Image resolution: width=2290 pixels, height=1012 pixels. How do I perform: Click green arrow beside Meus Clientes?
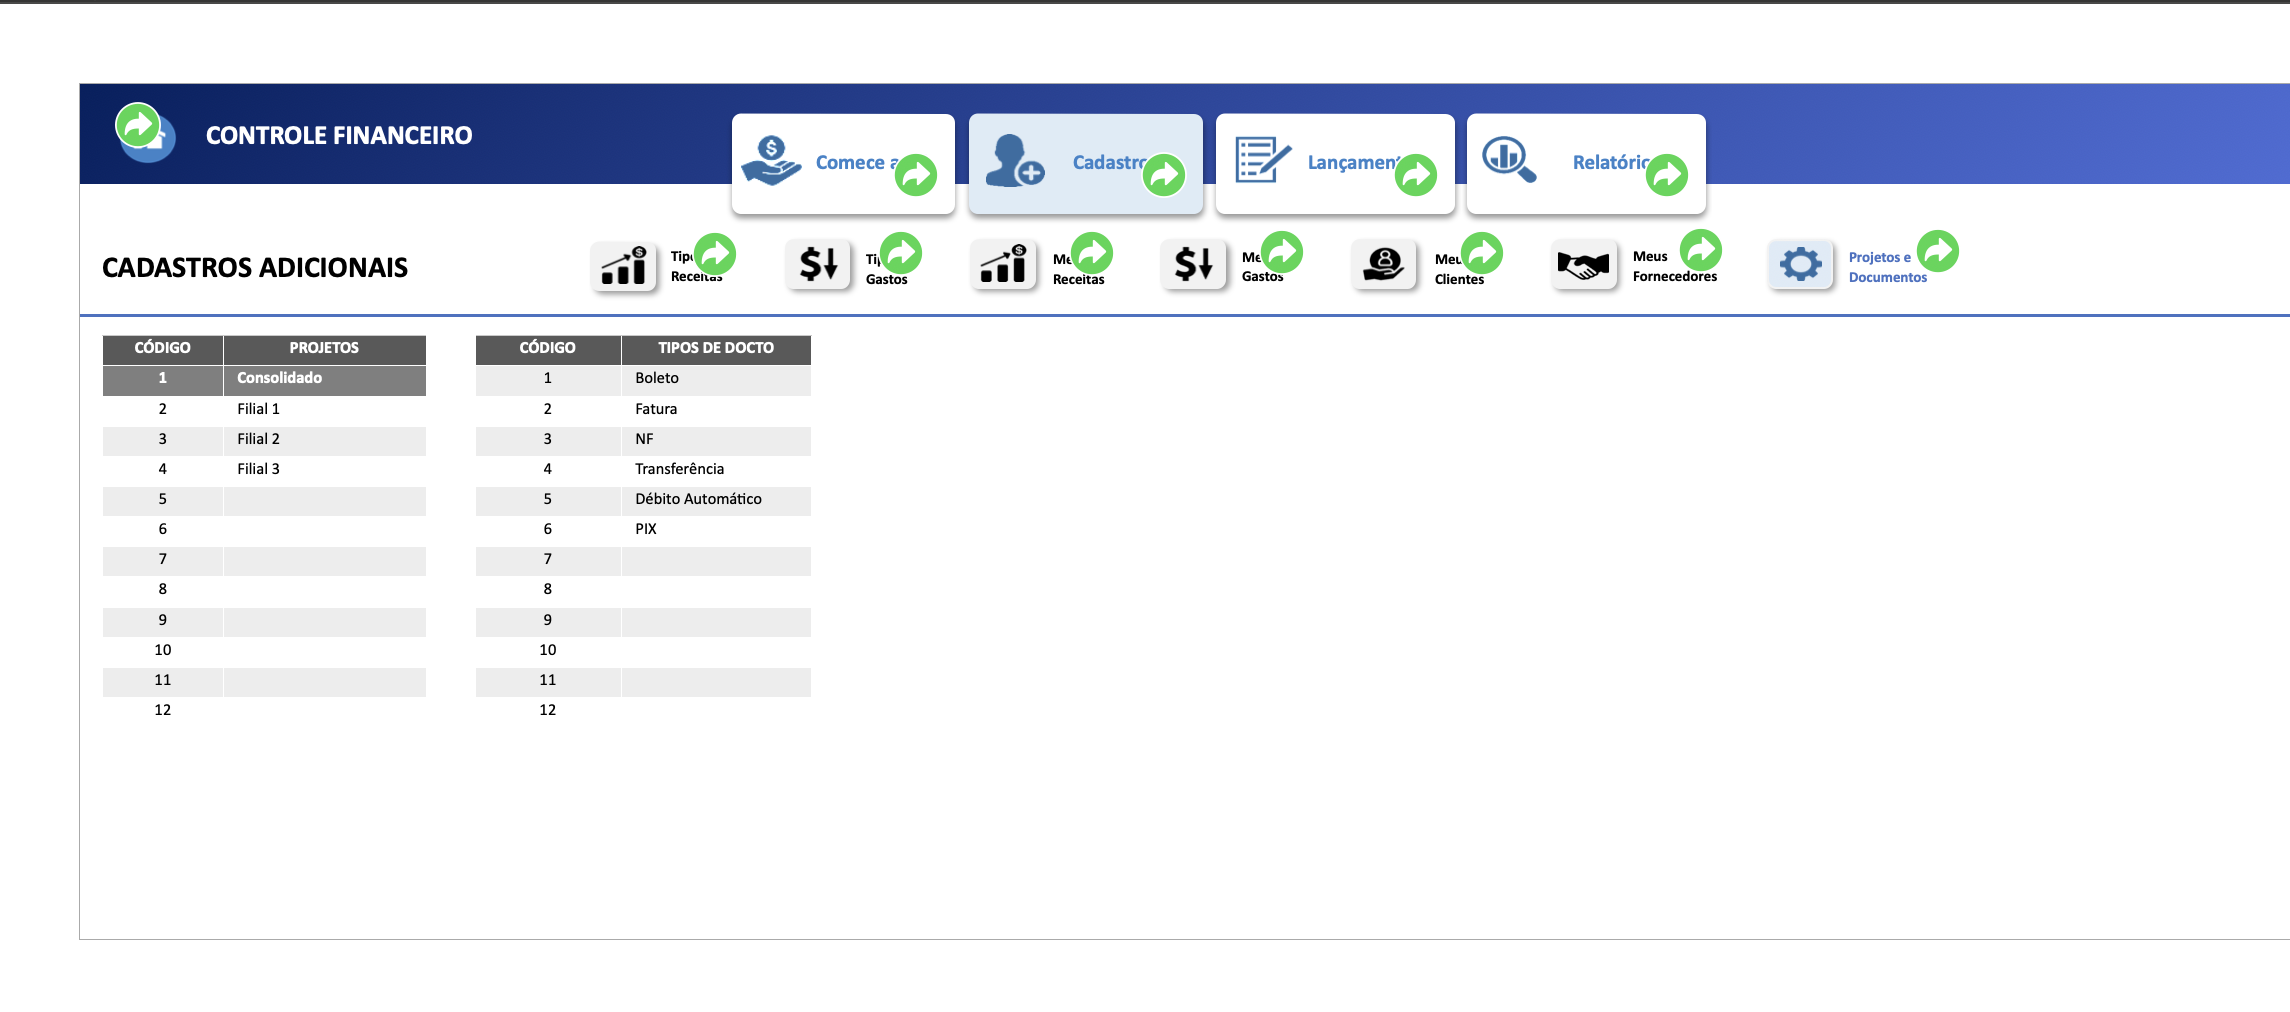pyautogui.click(x=1482, y=253)
